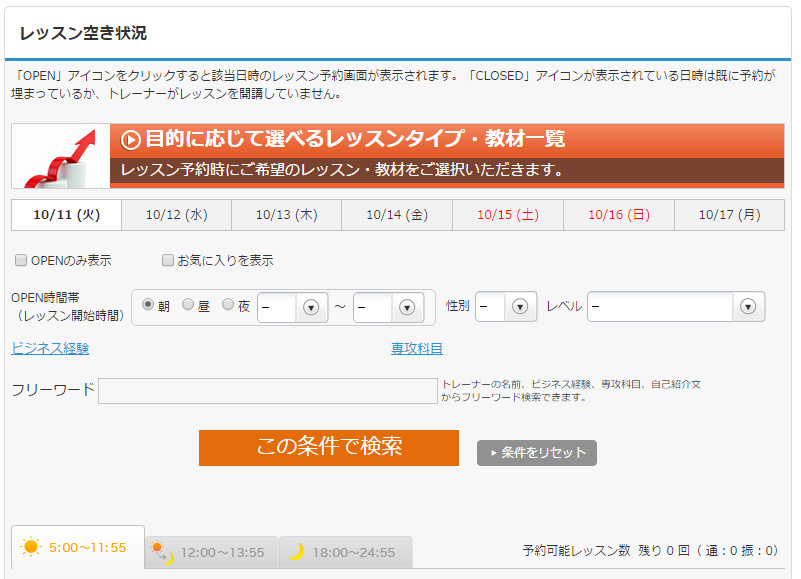801x579 pixels.
Task: Click the 条件をリセット button
Action: pos(537,453)
